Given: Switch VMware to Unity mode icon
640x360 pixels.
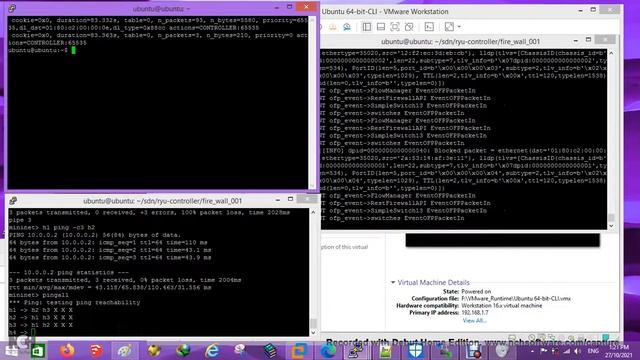Looking at the screenshot, I should pos(409,27).
